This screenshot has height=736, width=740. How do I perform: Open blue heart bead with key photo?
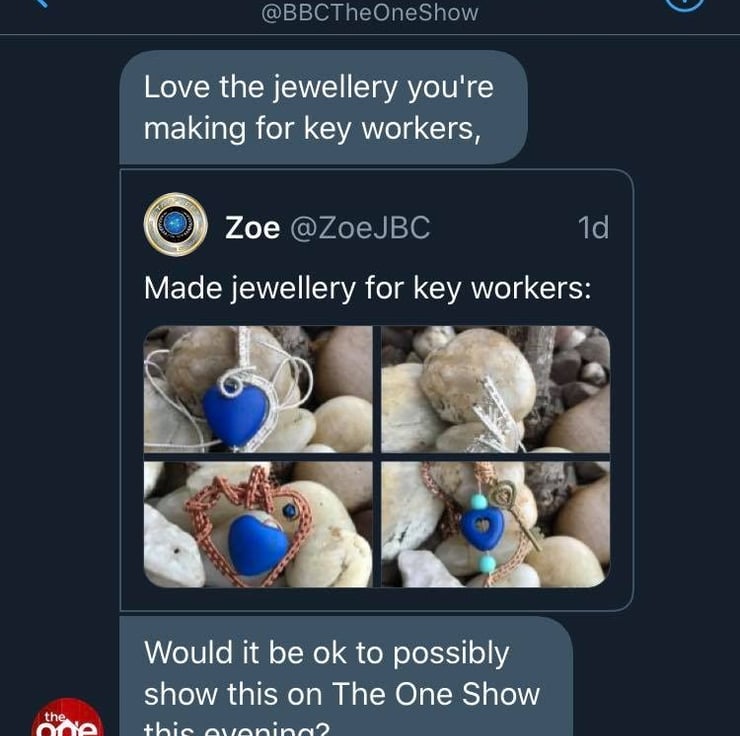pos(496,524)
